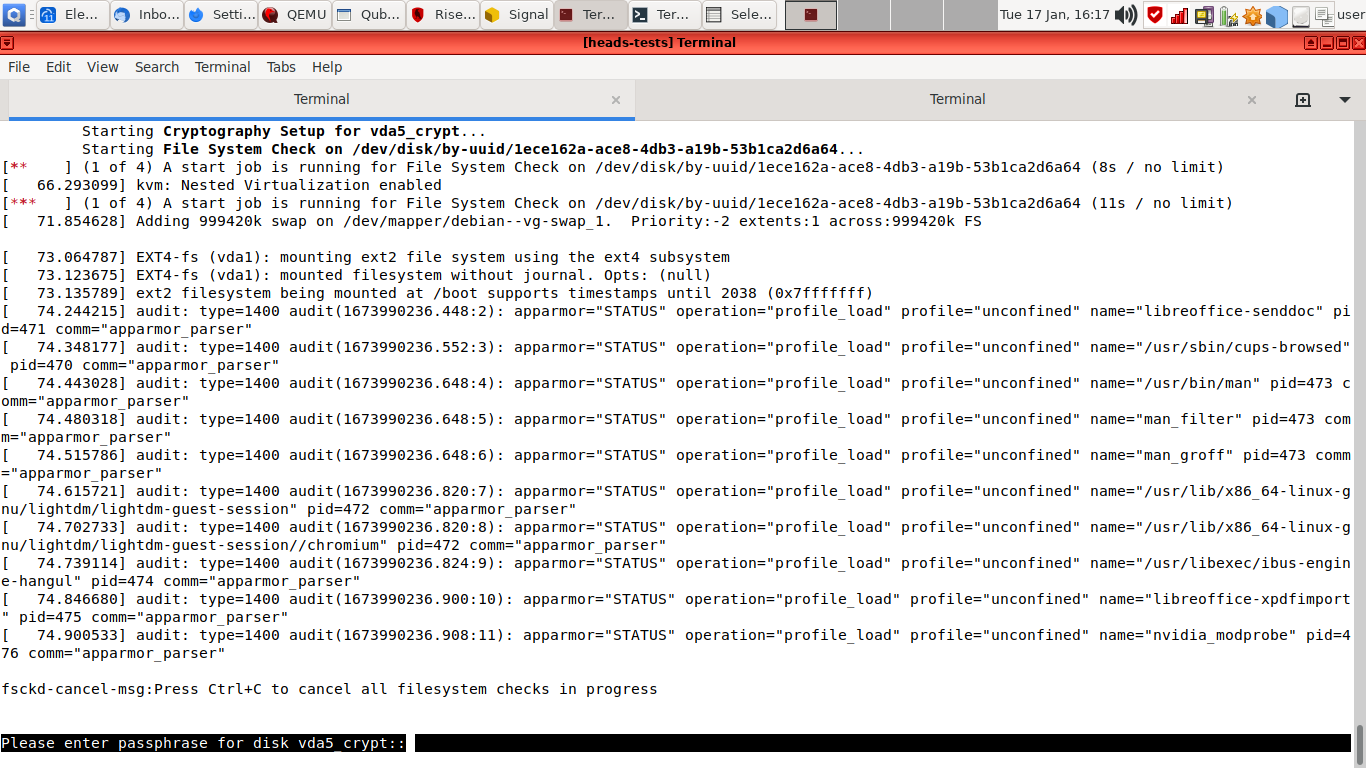Click the red shield icon in system tray
1366x768 pixels.
1154,15
